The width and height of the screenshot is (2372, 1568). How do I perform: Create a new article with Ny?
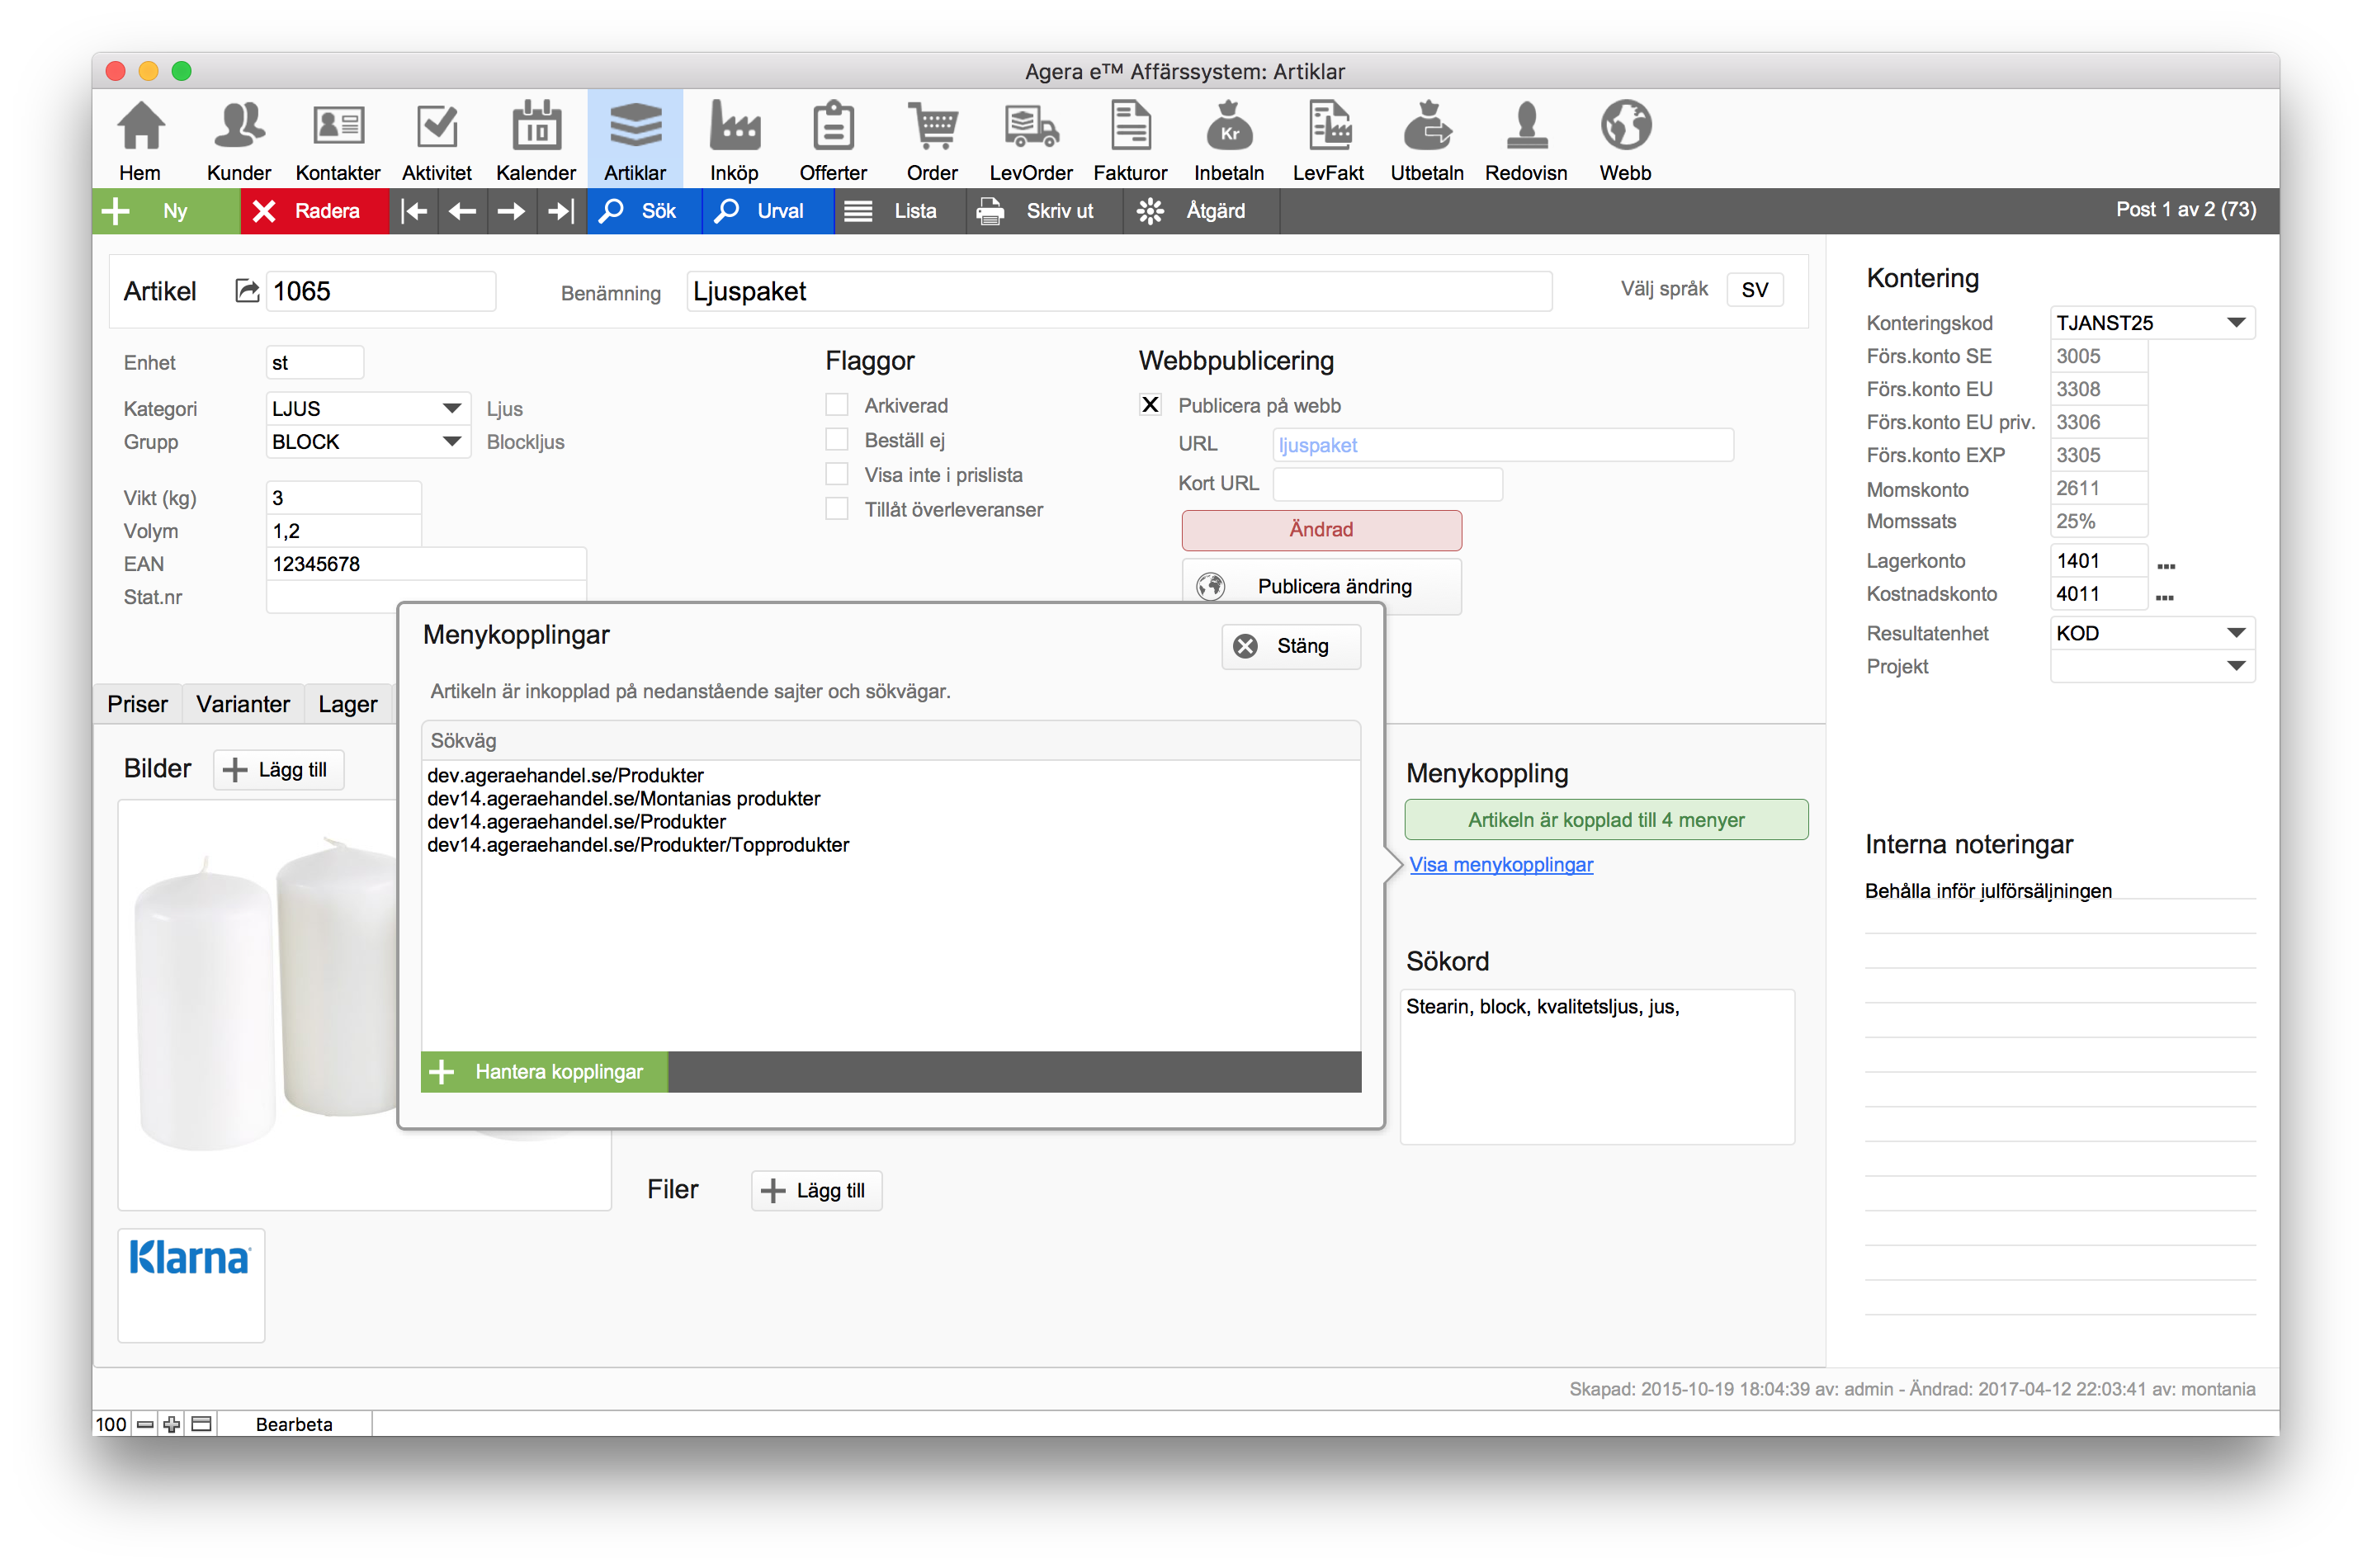coord(166,211)
